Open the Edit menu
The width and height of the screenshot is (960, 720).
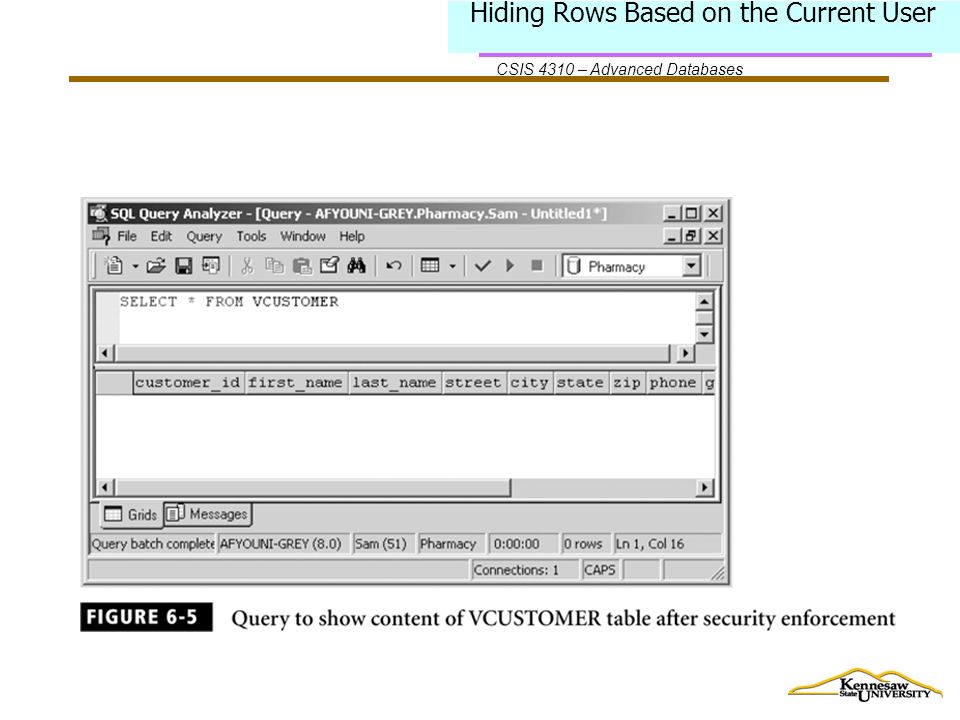click(x=162, y=236)
